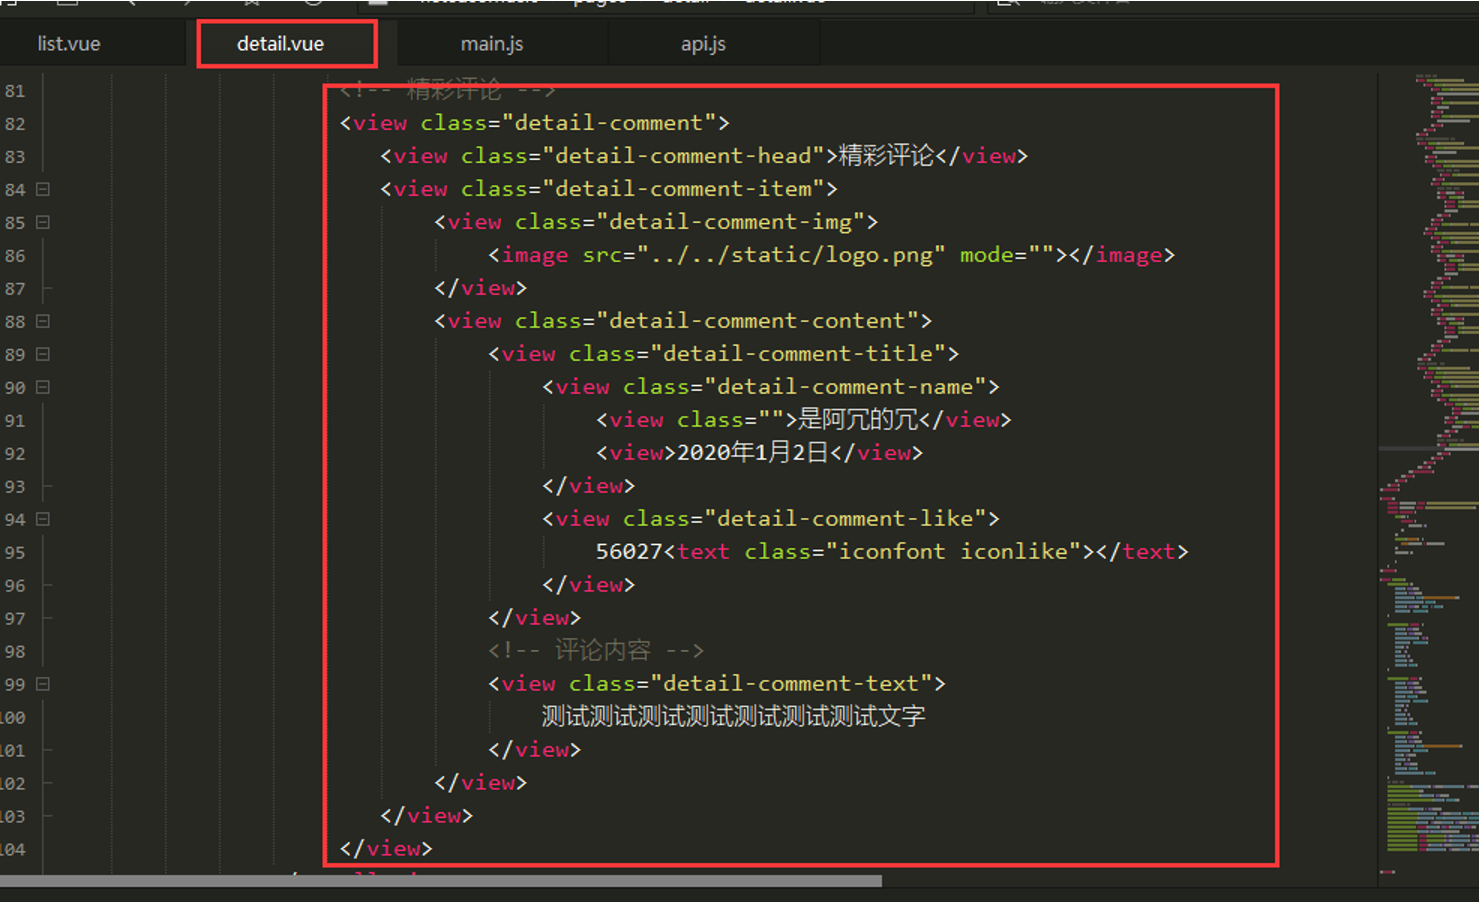
Task: Click the mode attribute on line 86
Action: tap(986, 255)
